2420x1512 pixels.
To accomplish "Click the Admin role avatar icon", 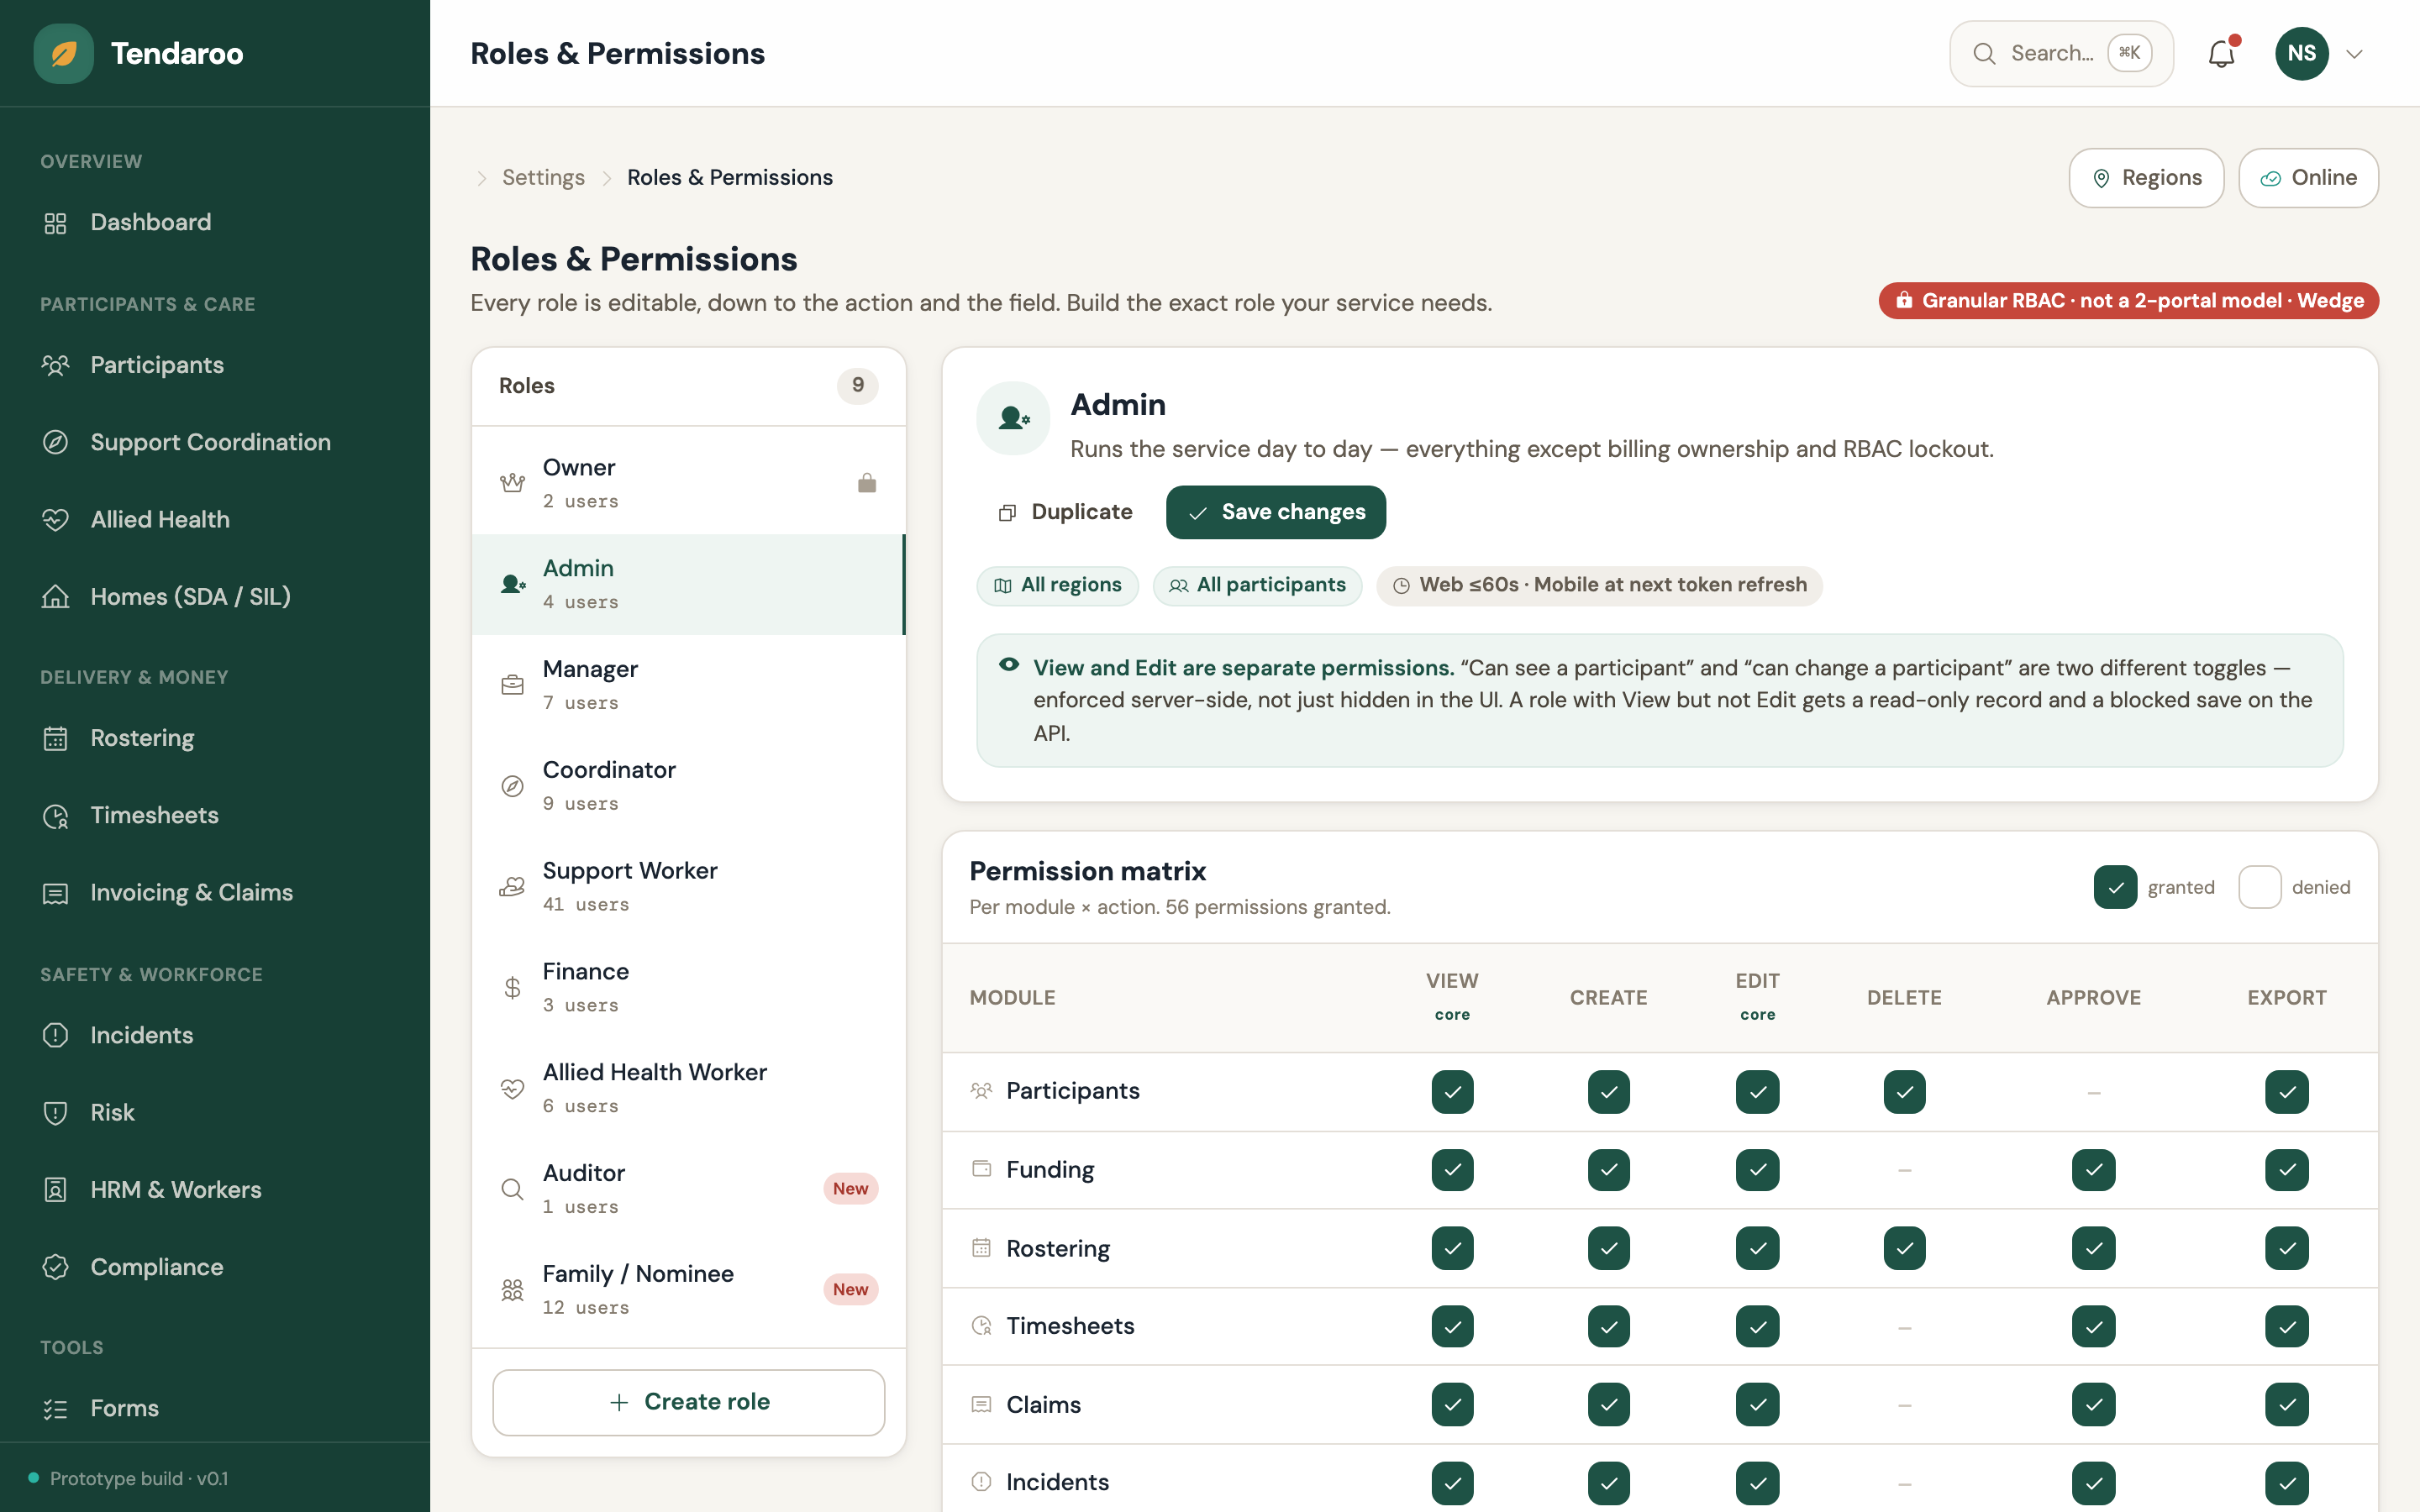I will tap(1013, 418).
